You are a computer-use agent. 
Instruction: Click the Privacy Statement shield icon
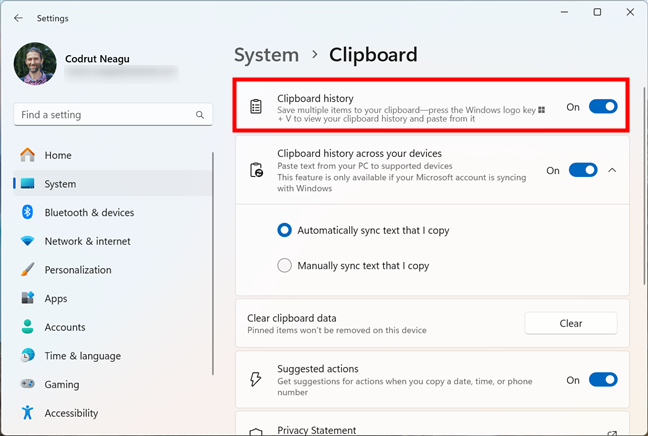[256, 432]
